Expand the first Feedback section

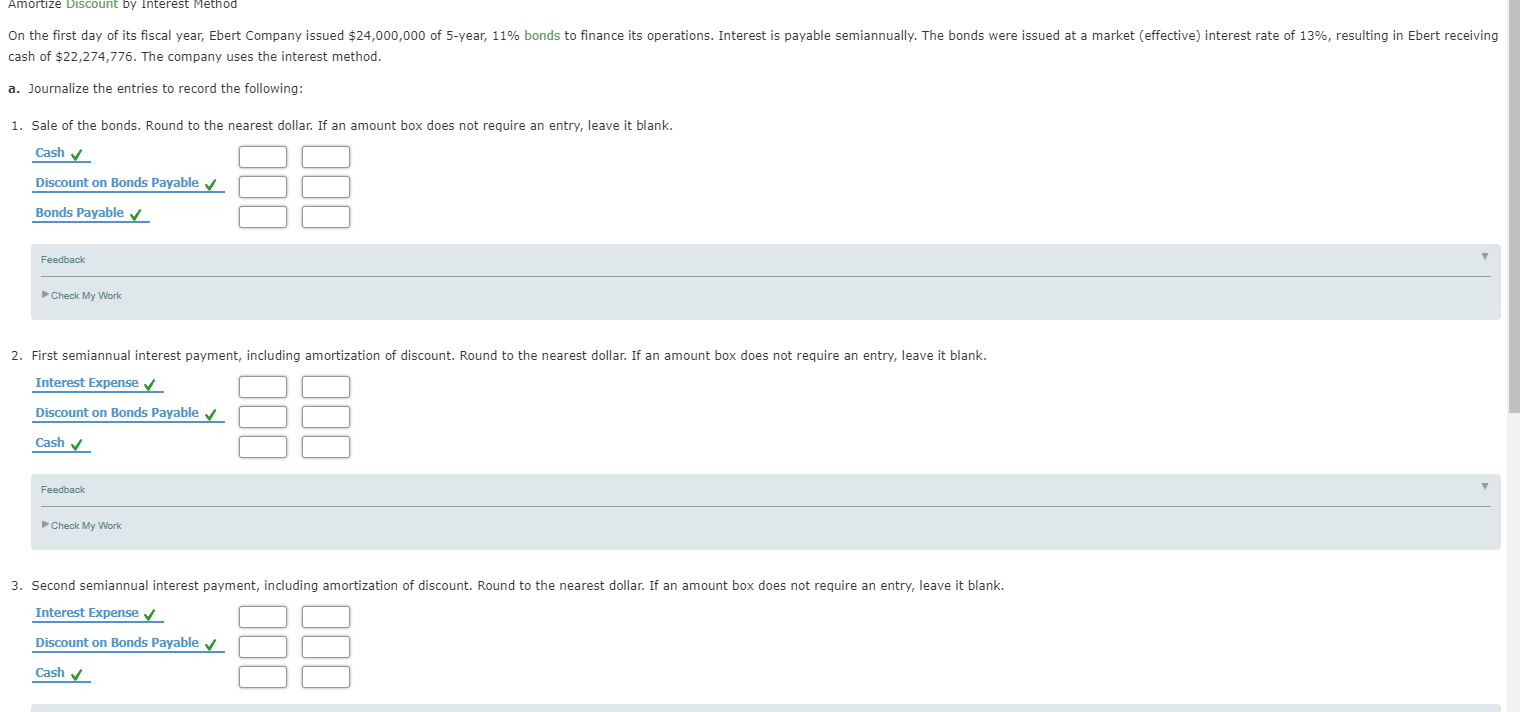tap(1485, 256)
